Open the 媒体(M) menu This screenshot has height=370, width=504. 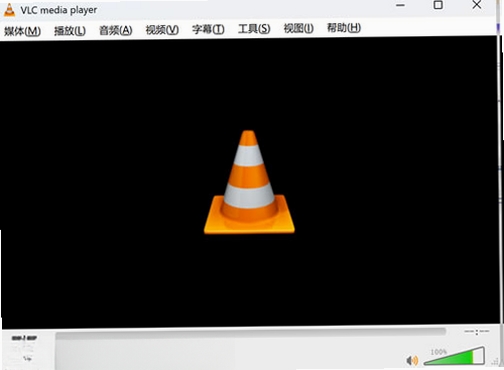pyautogui.click(x=22, y=31)
